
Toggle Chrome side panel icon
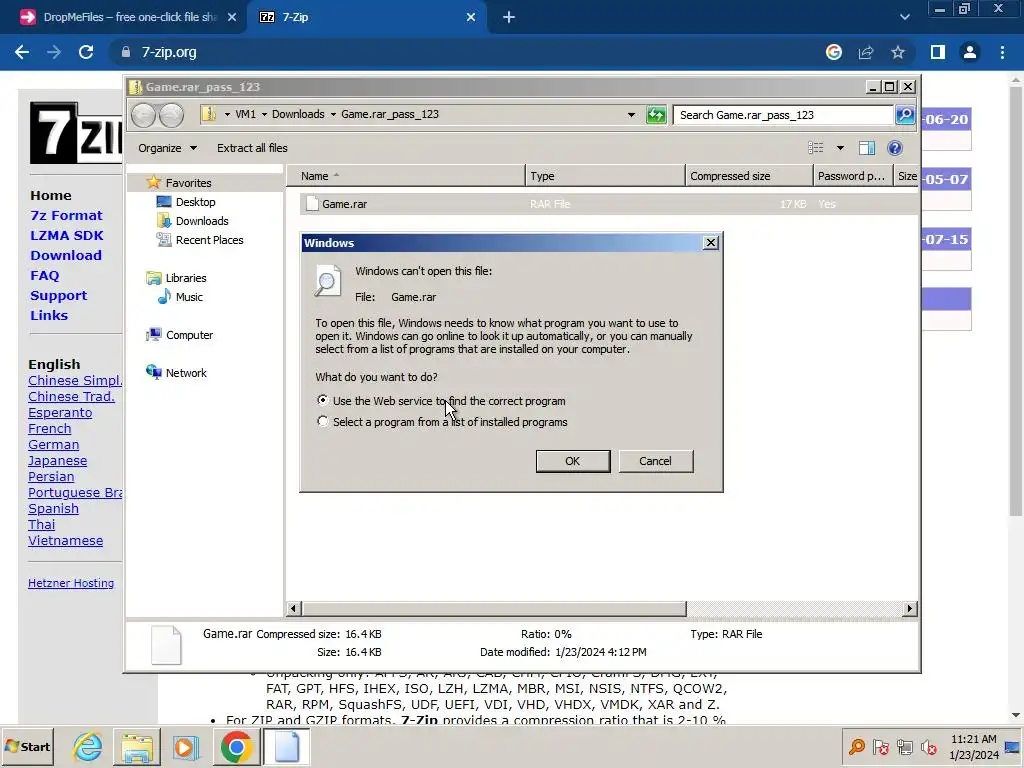938,52
